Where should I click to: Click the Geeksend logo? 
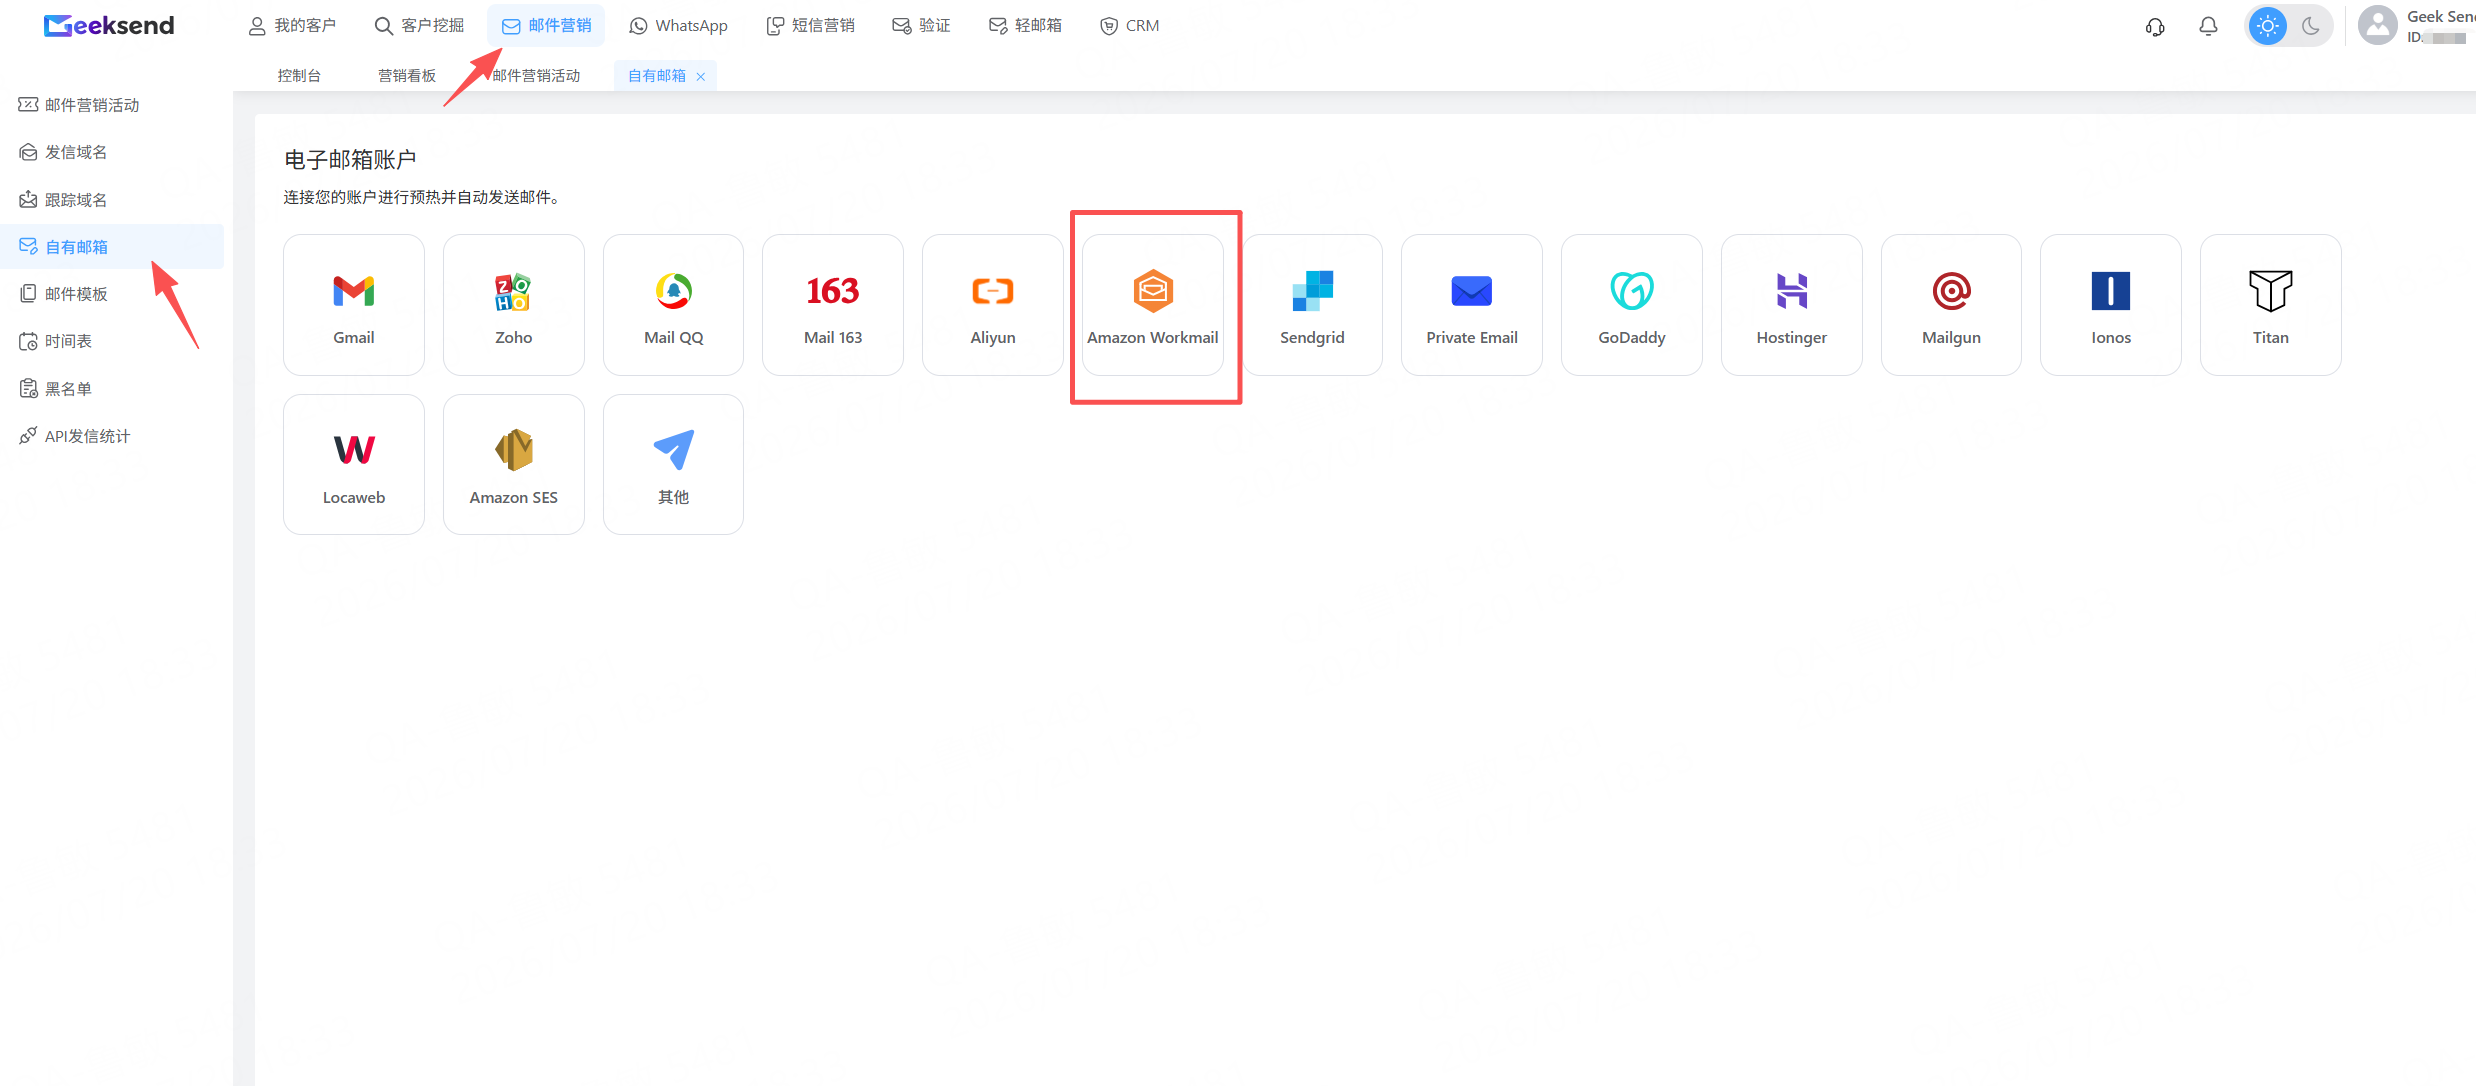pyautogui.click(x=109, y=26)
